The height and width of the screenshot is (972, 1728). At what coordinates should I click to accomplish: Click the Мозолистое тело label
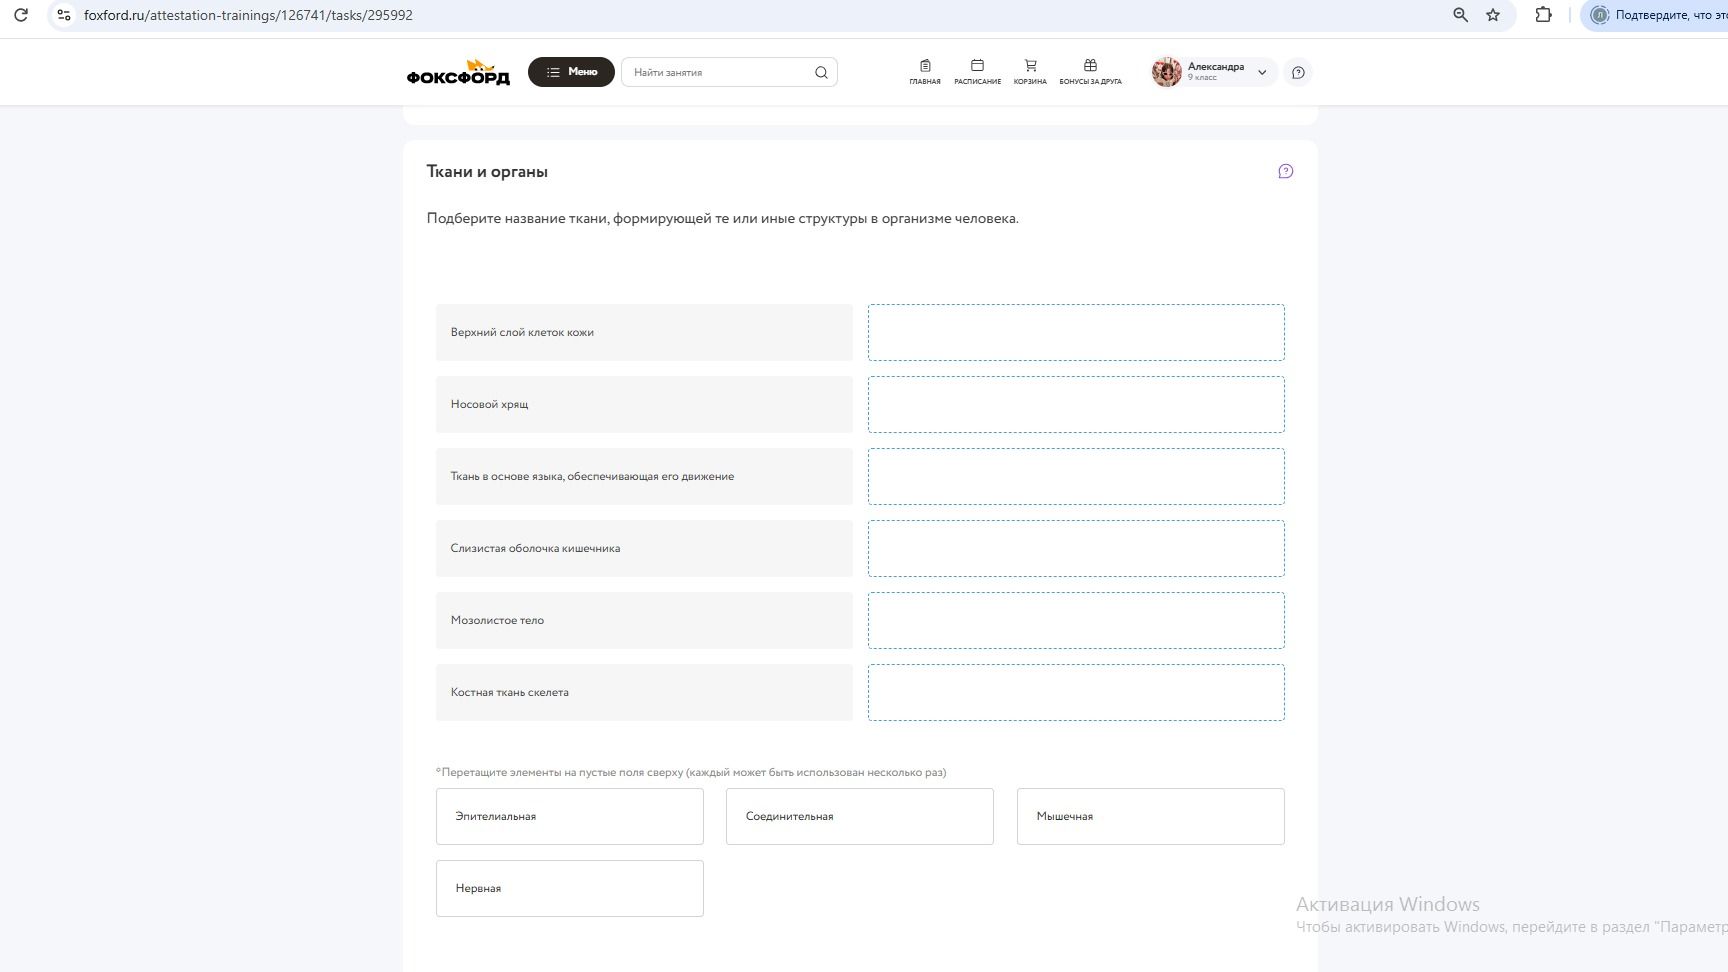pos(497,620)
